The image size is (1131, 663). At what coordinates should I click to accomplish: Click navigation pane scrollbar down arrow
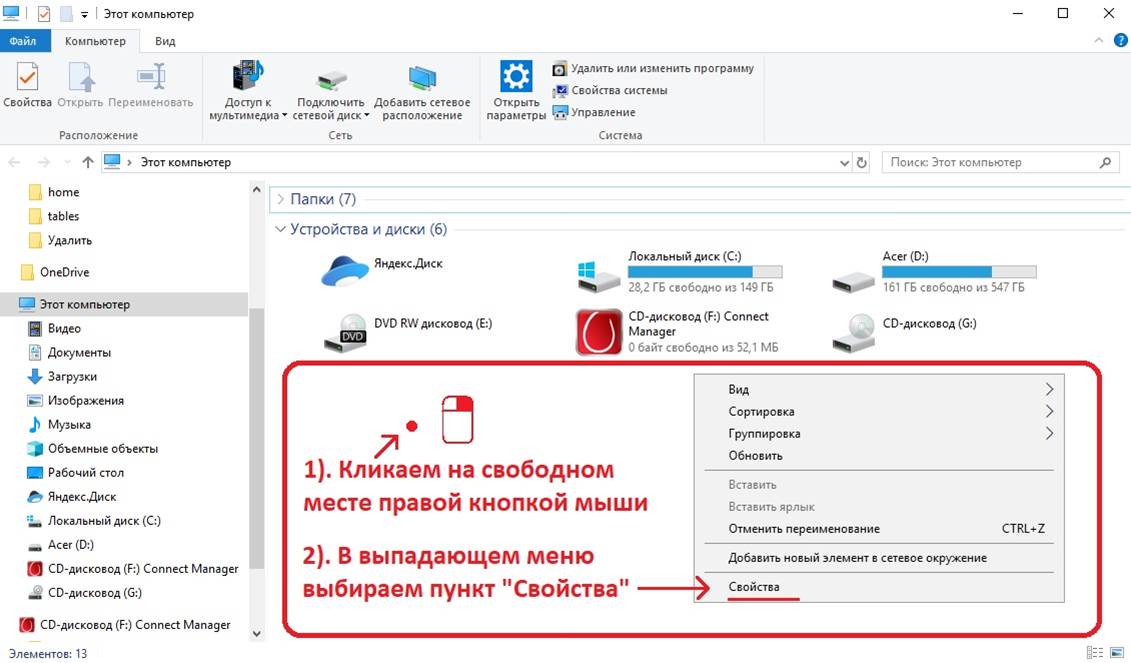click(256, 633)
